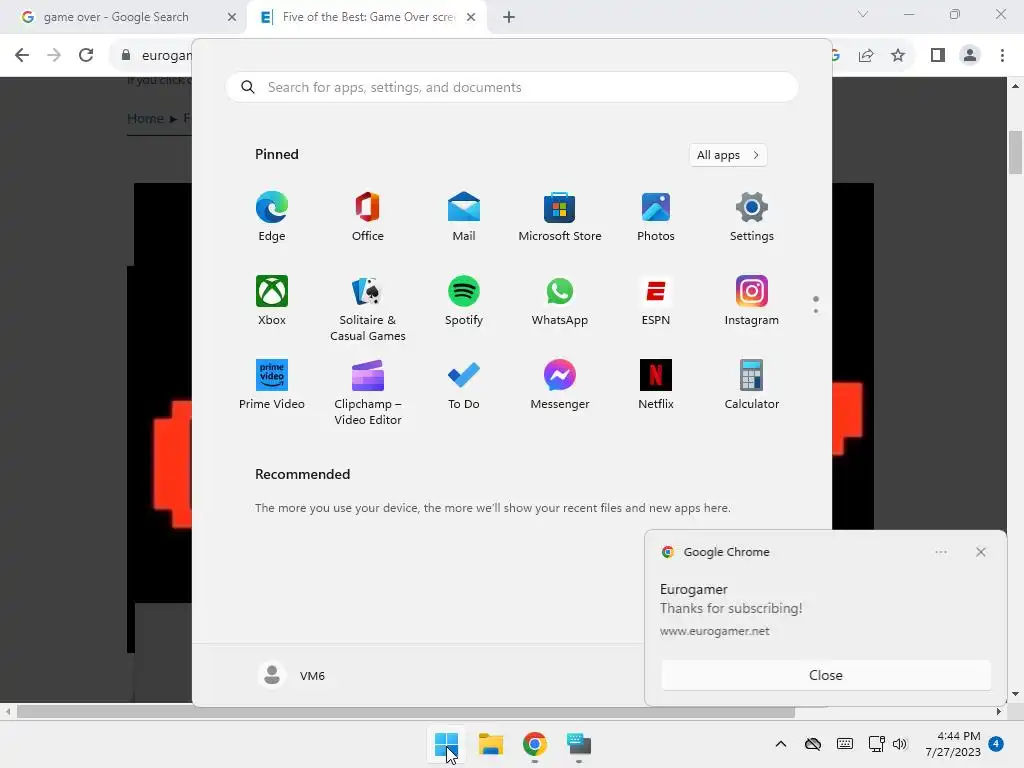Launch the Xbox app
Image resolution: width=1024 pixels, height=768 pixels.
click(272, 300)
